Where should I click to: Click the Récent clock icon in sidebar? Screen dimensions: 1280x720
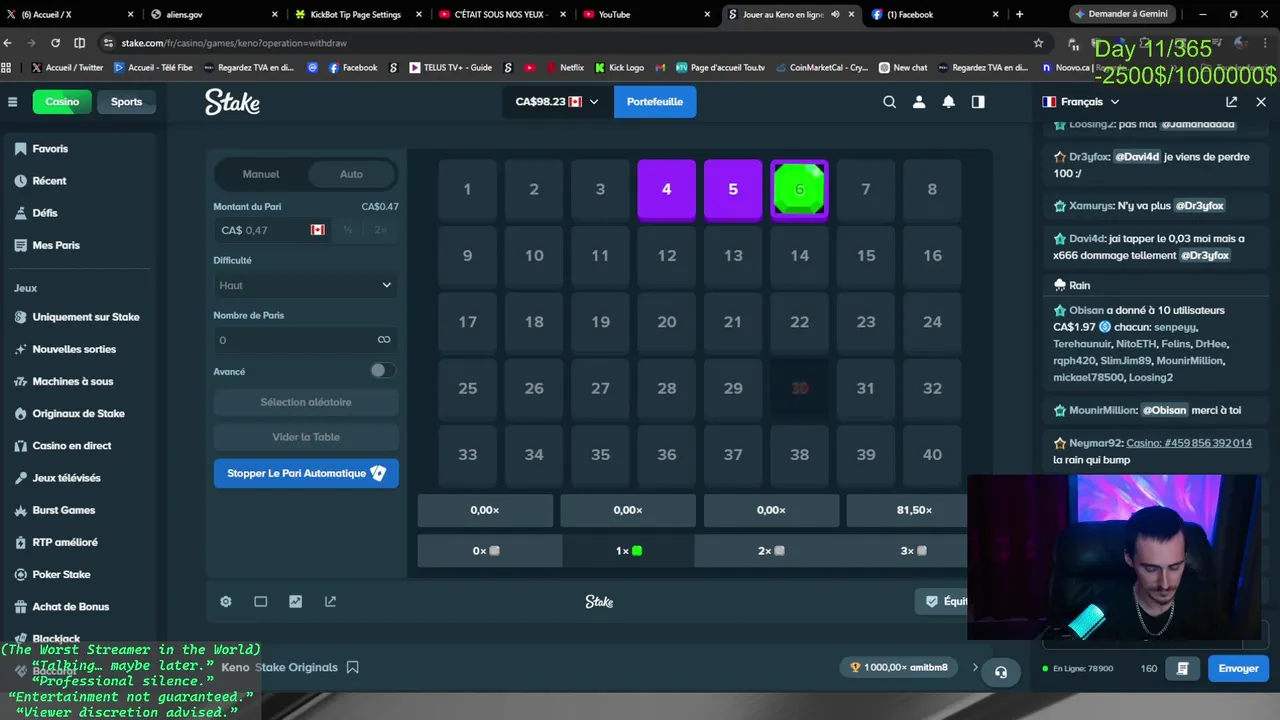[21, 181]
